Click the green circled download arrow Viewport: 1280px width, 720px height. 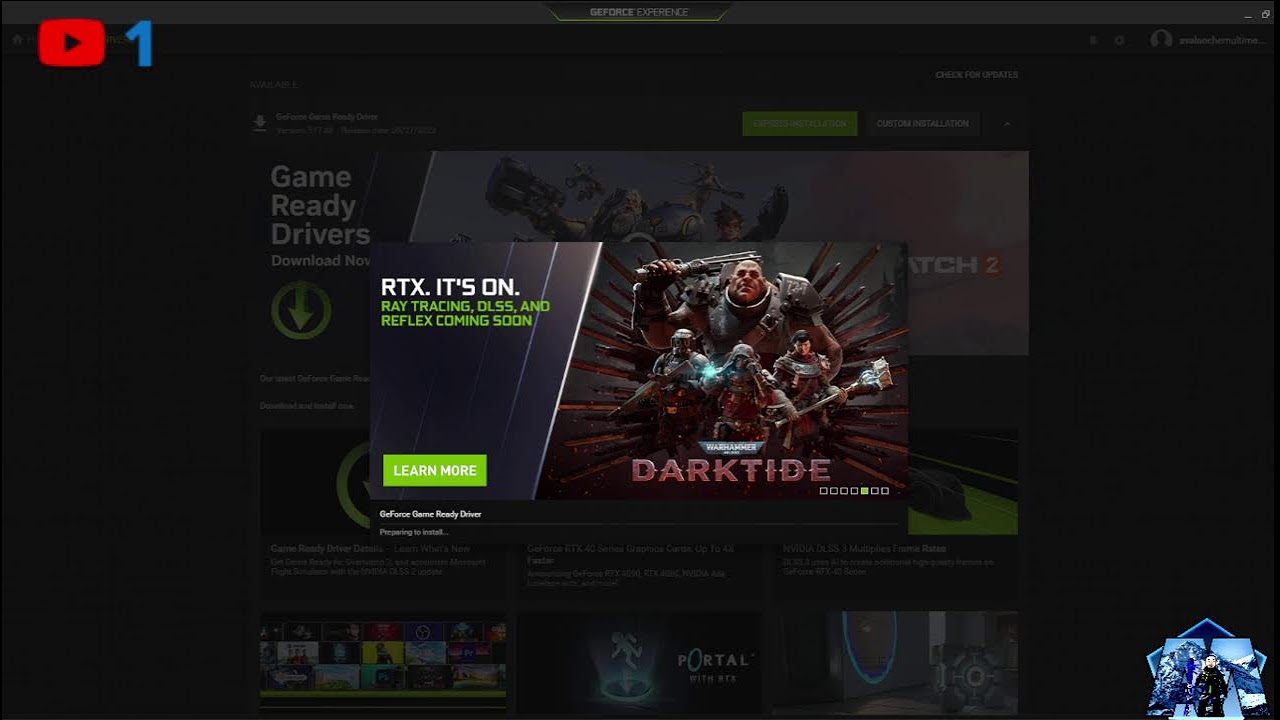click(x=301, y=310)
